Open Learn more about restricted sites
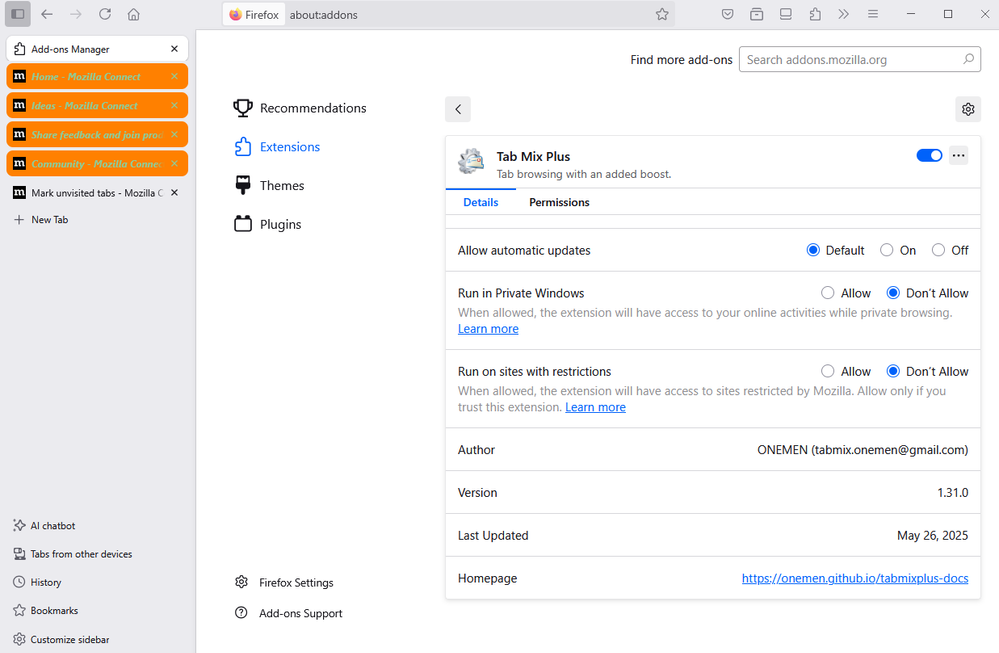This screenshot has width=999, height=653. [x=596, y=407]
